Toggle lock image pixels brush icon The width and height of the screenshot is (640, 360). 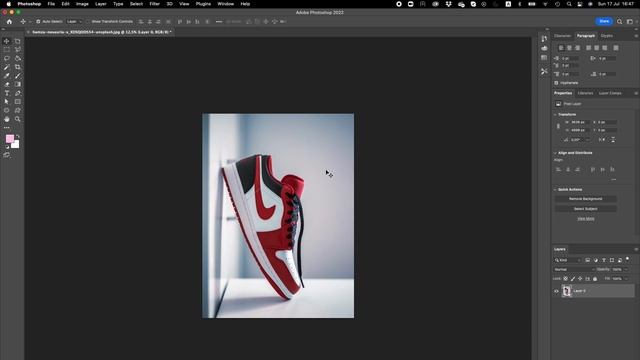(x=573, y=279)
